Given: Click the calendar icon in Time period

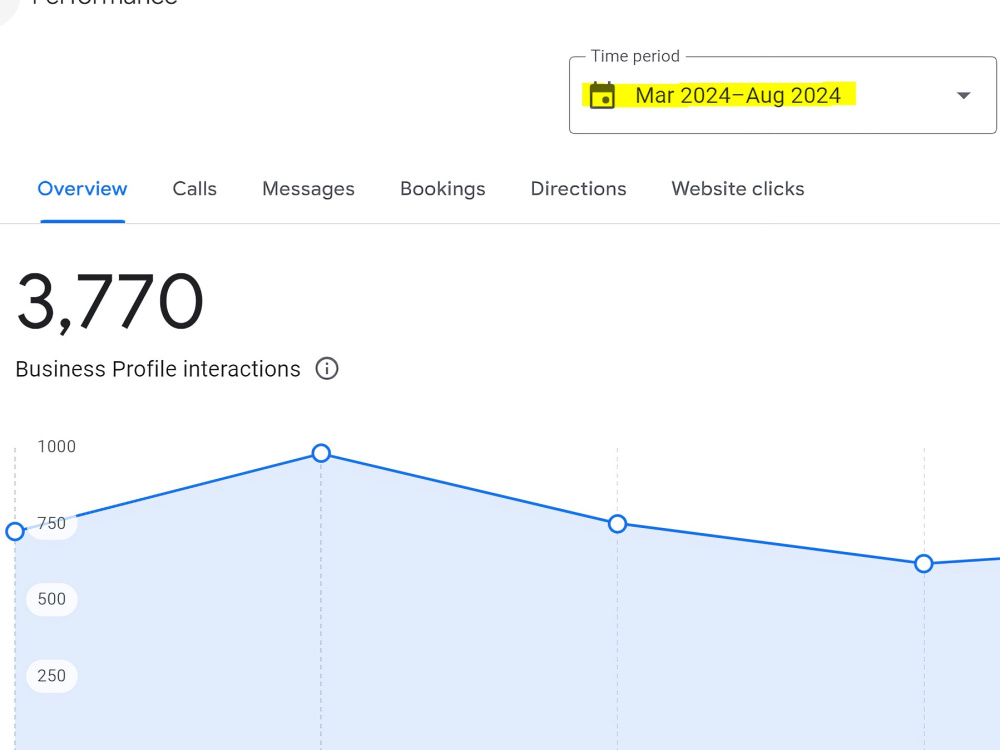Looking at the screenshot, I should (602, 96).
